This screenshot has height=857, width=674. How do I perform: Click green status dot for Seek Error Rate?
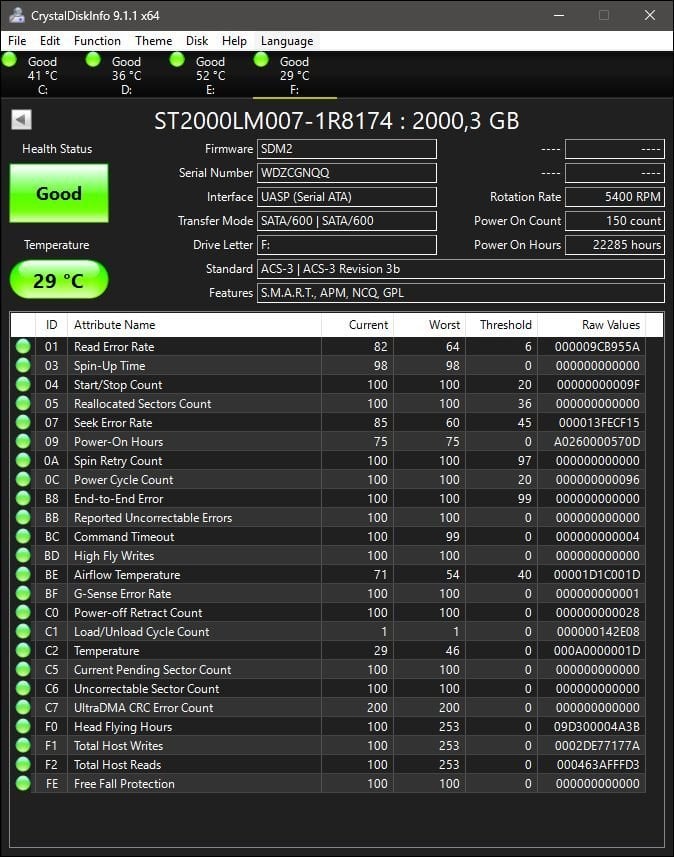(x=23, y=422)
